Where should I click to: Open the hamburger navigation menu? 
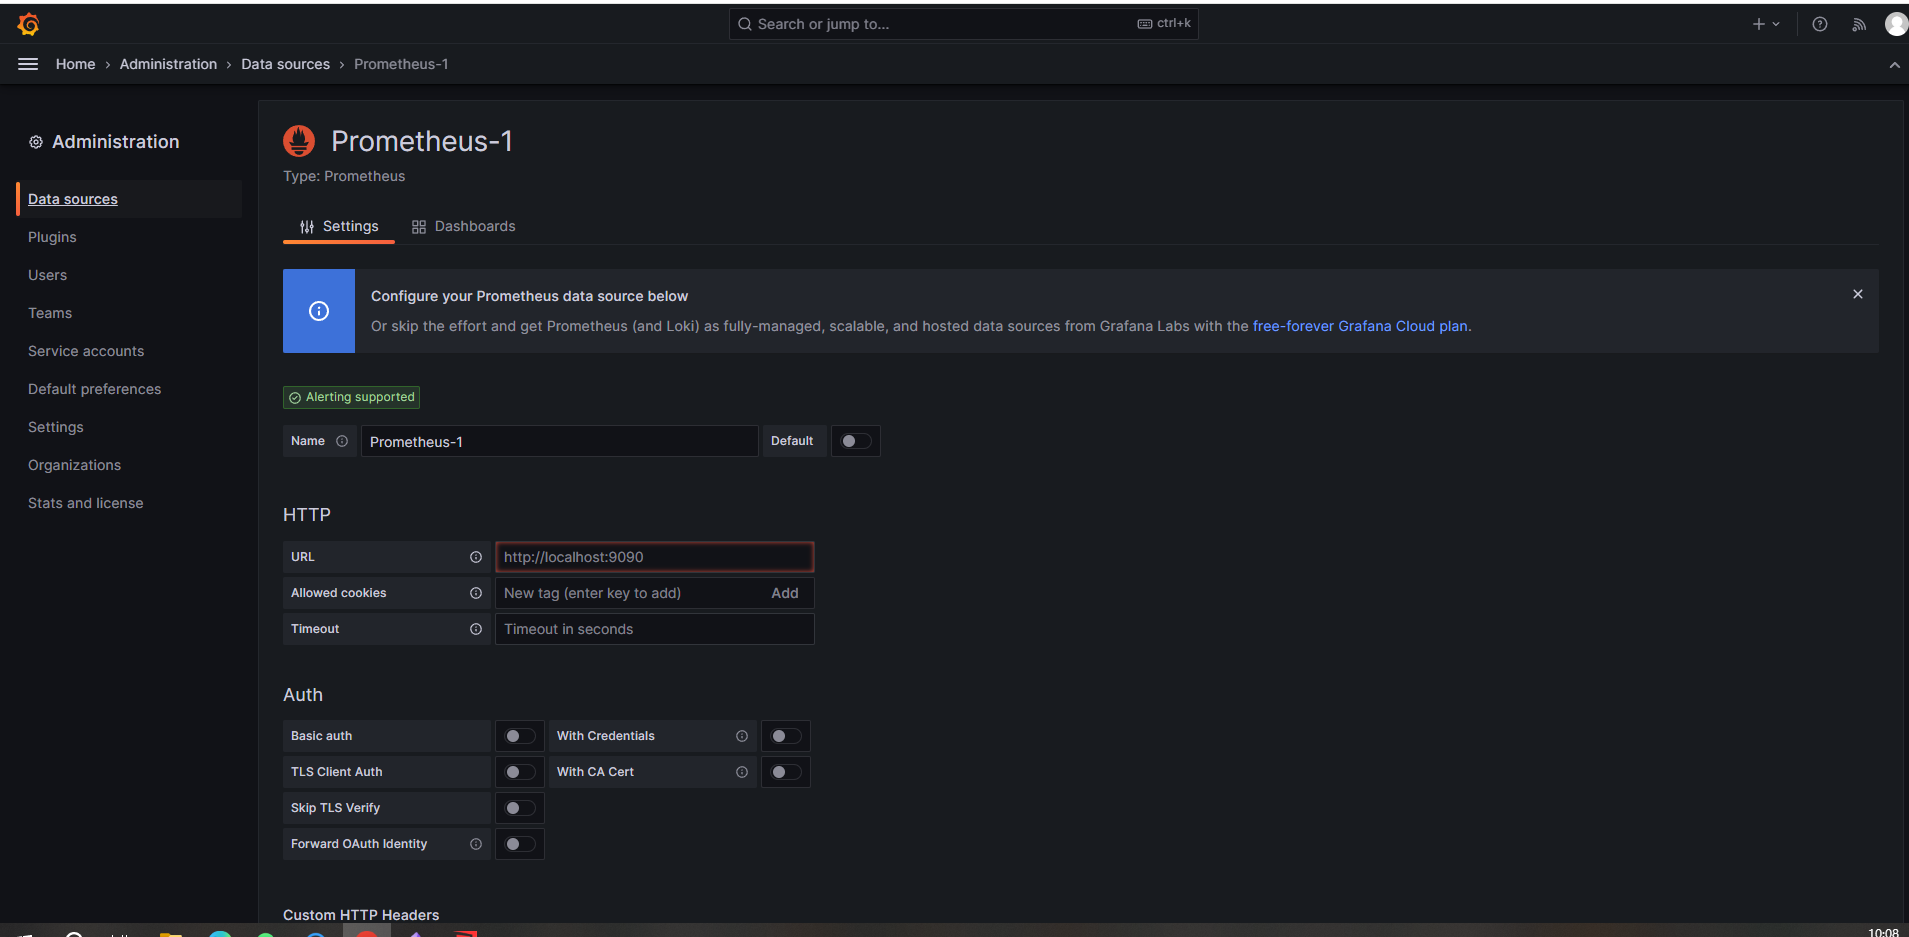point(28,64)
